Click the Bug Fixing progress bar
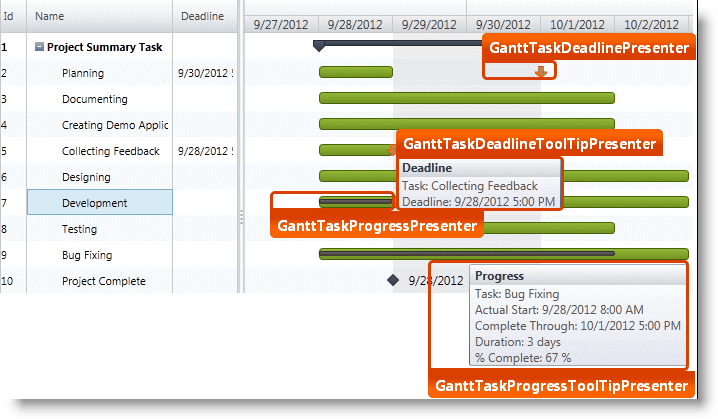718x419 pixels. click(x=465, y=254)
